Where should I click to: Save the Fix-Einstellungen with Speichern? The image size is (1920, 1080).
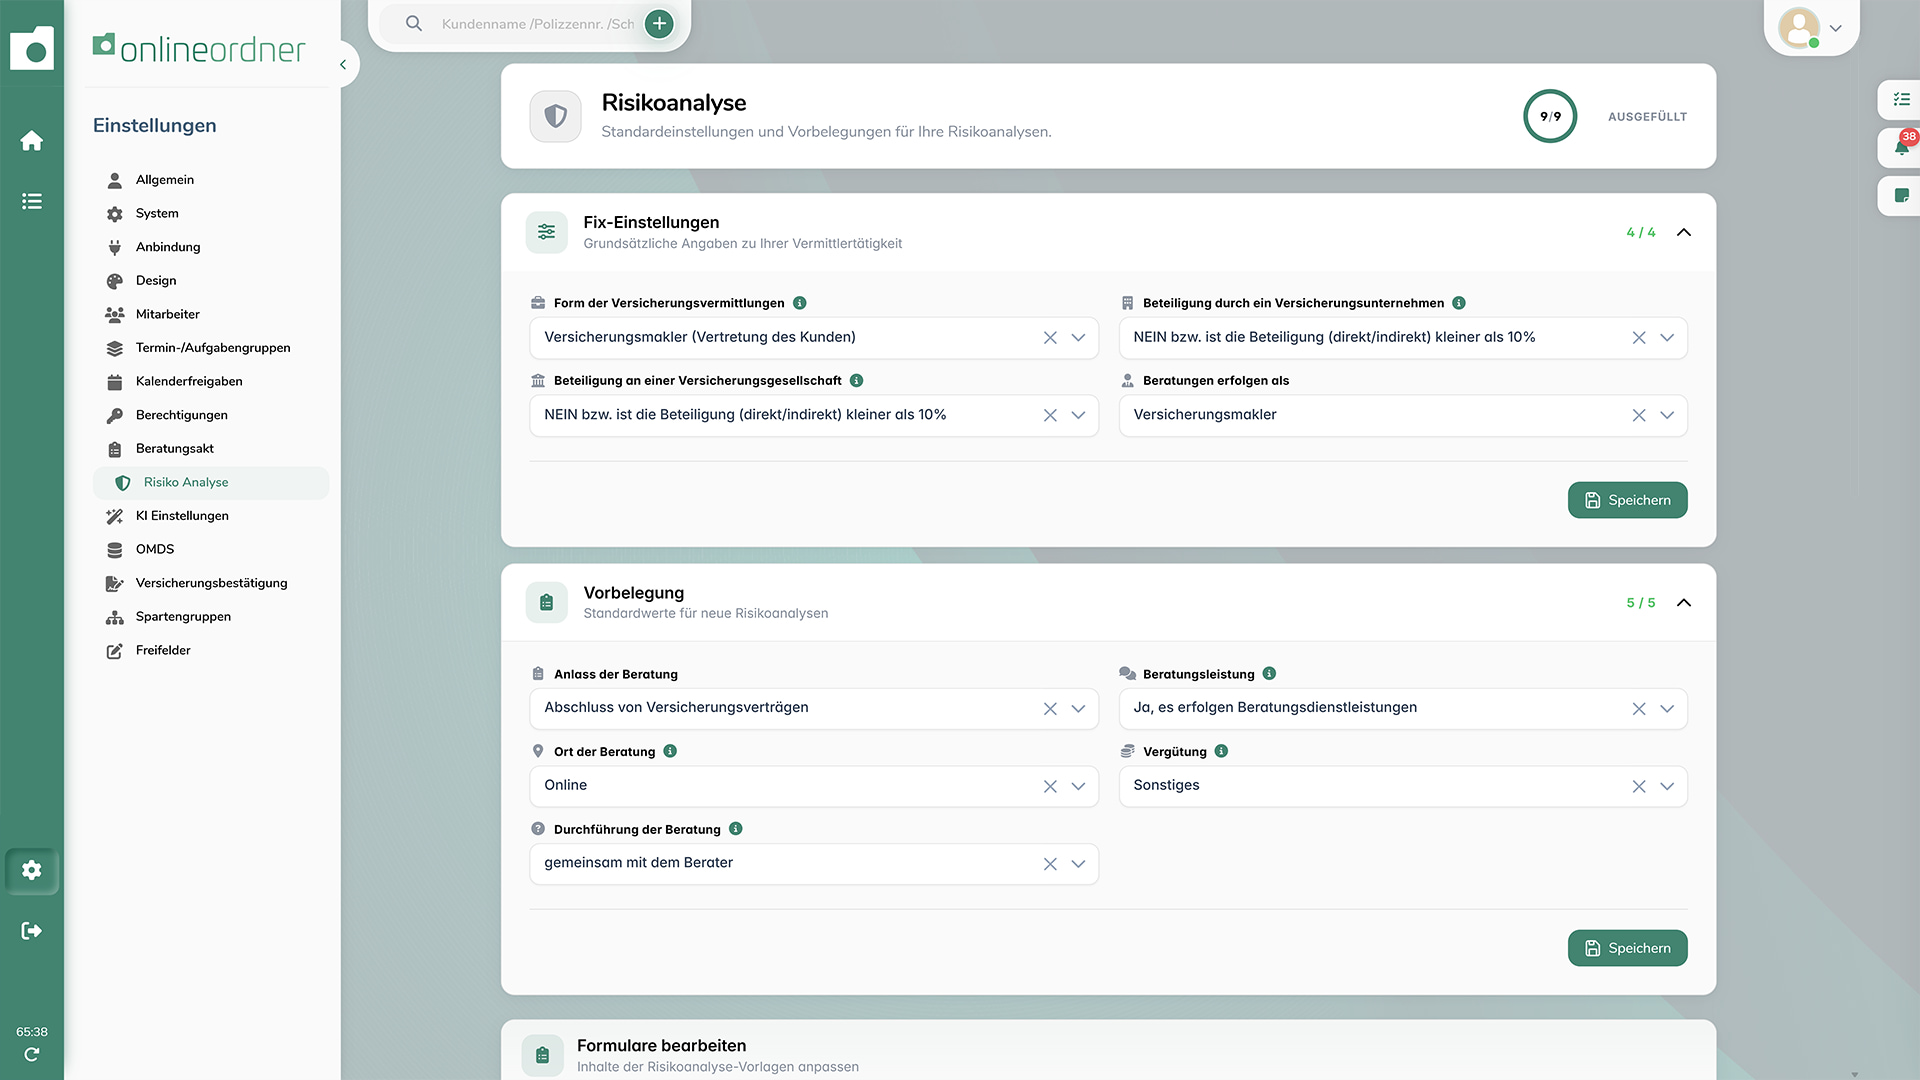point(1627,500)
